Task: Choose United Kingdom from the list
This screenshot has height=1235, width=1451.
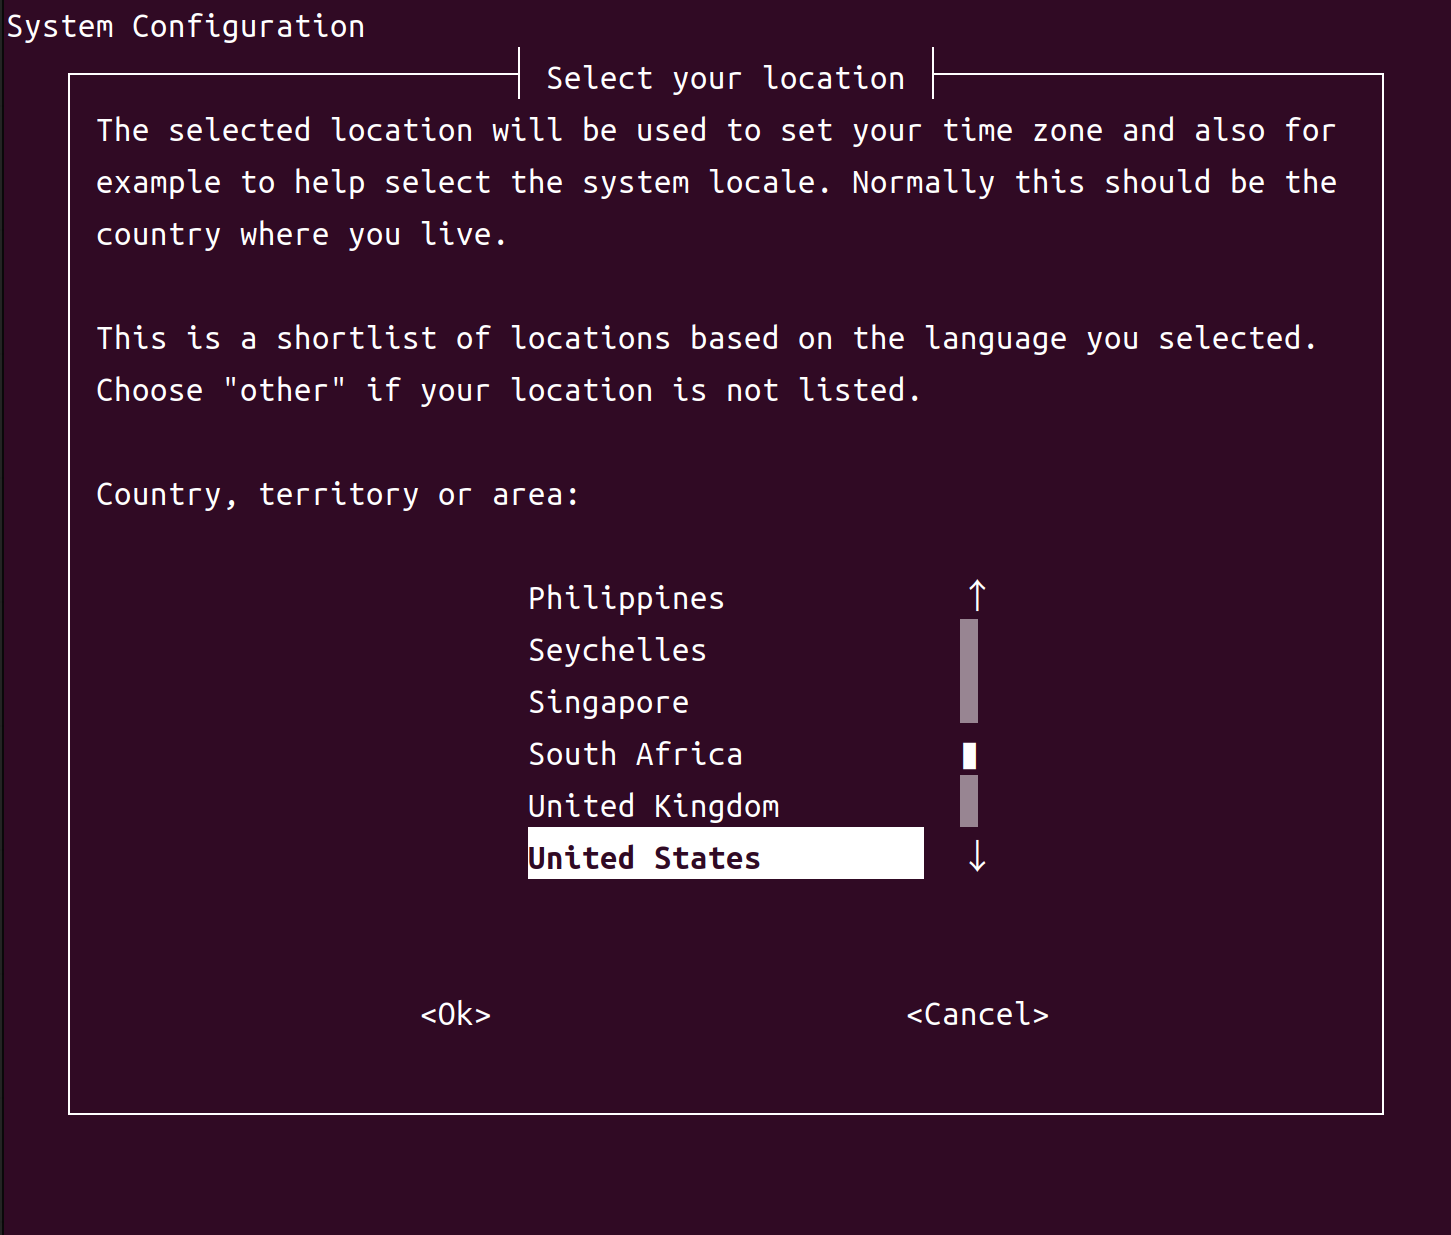Action: pyautogui.click(x=653, y=806)
